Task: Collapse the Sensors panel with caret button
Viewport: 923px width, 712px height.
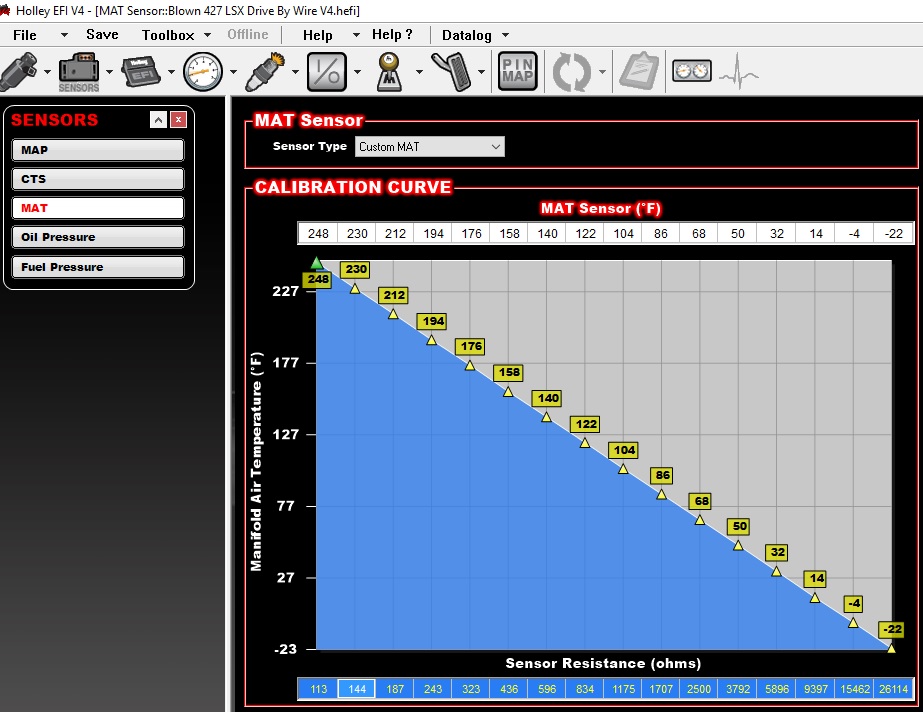Action: tap(158, 120)
